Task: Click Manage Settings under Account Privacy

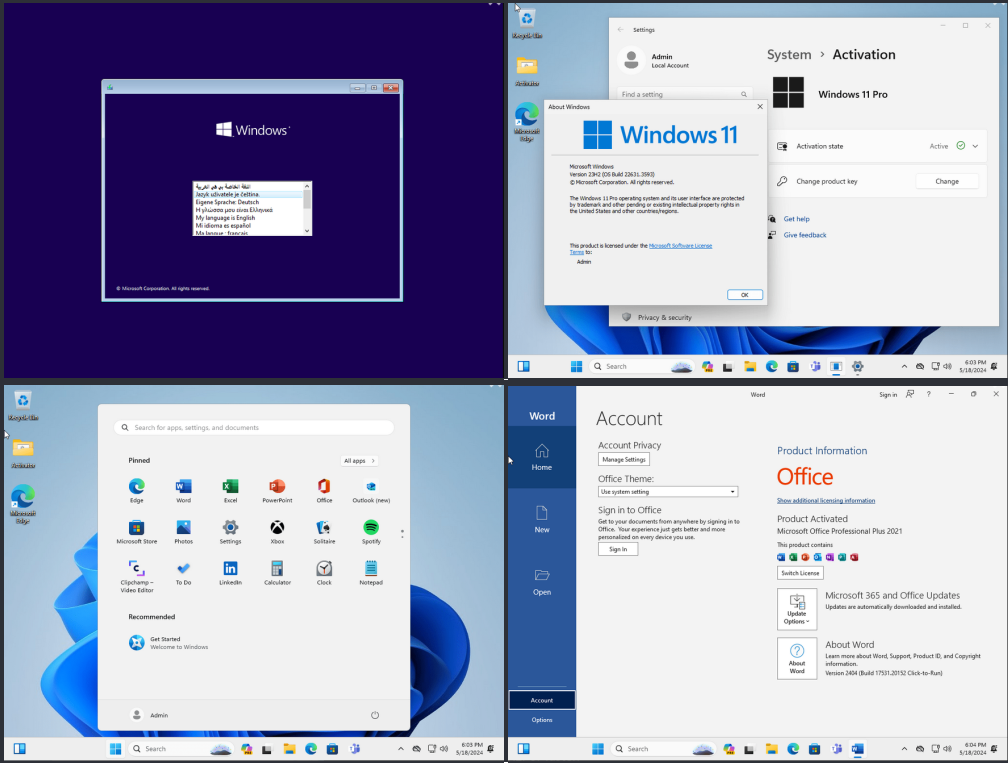Action: click(624, 460)
